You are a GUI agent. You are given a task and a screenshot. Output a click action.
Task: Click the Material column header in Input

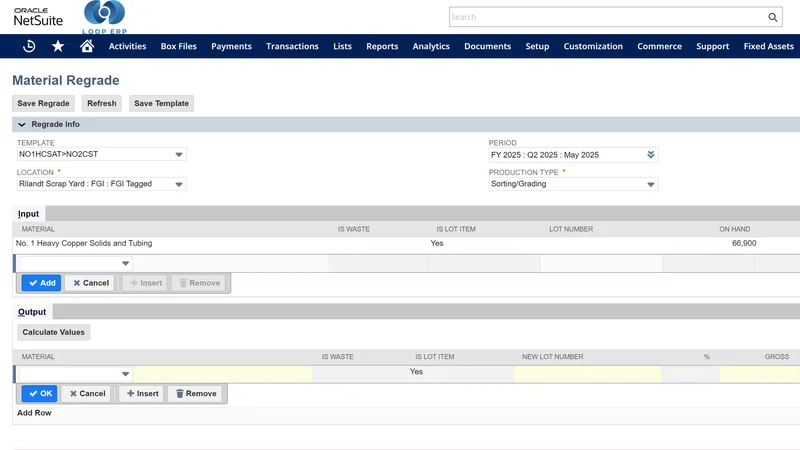(x=38, y=229)
